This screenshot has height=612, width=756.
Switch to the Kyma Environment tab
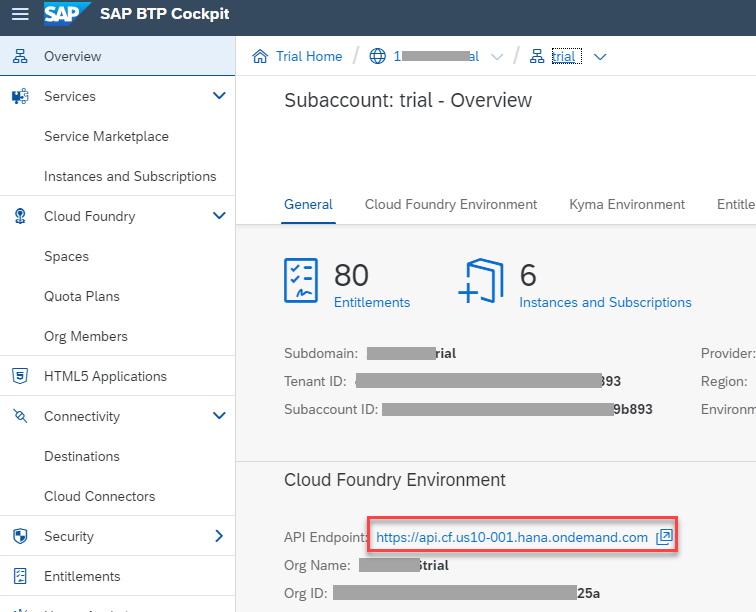click(x=627, y=204)
